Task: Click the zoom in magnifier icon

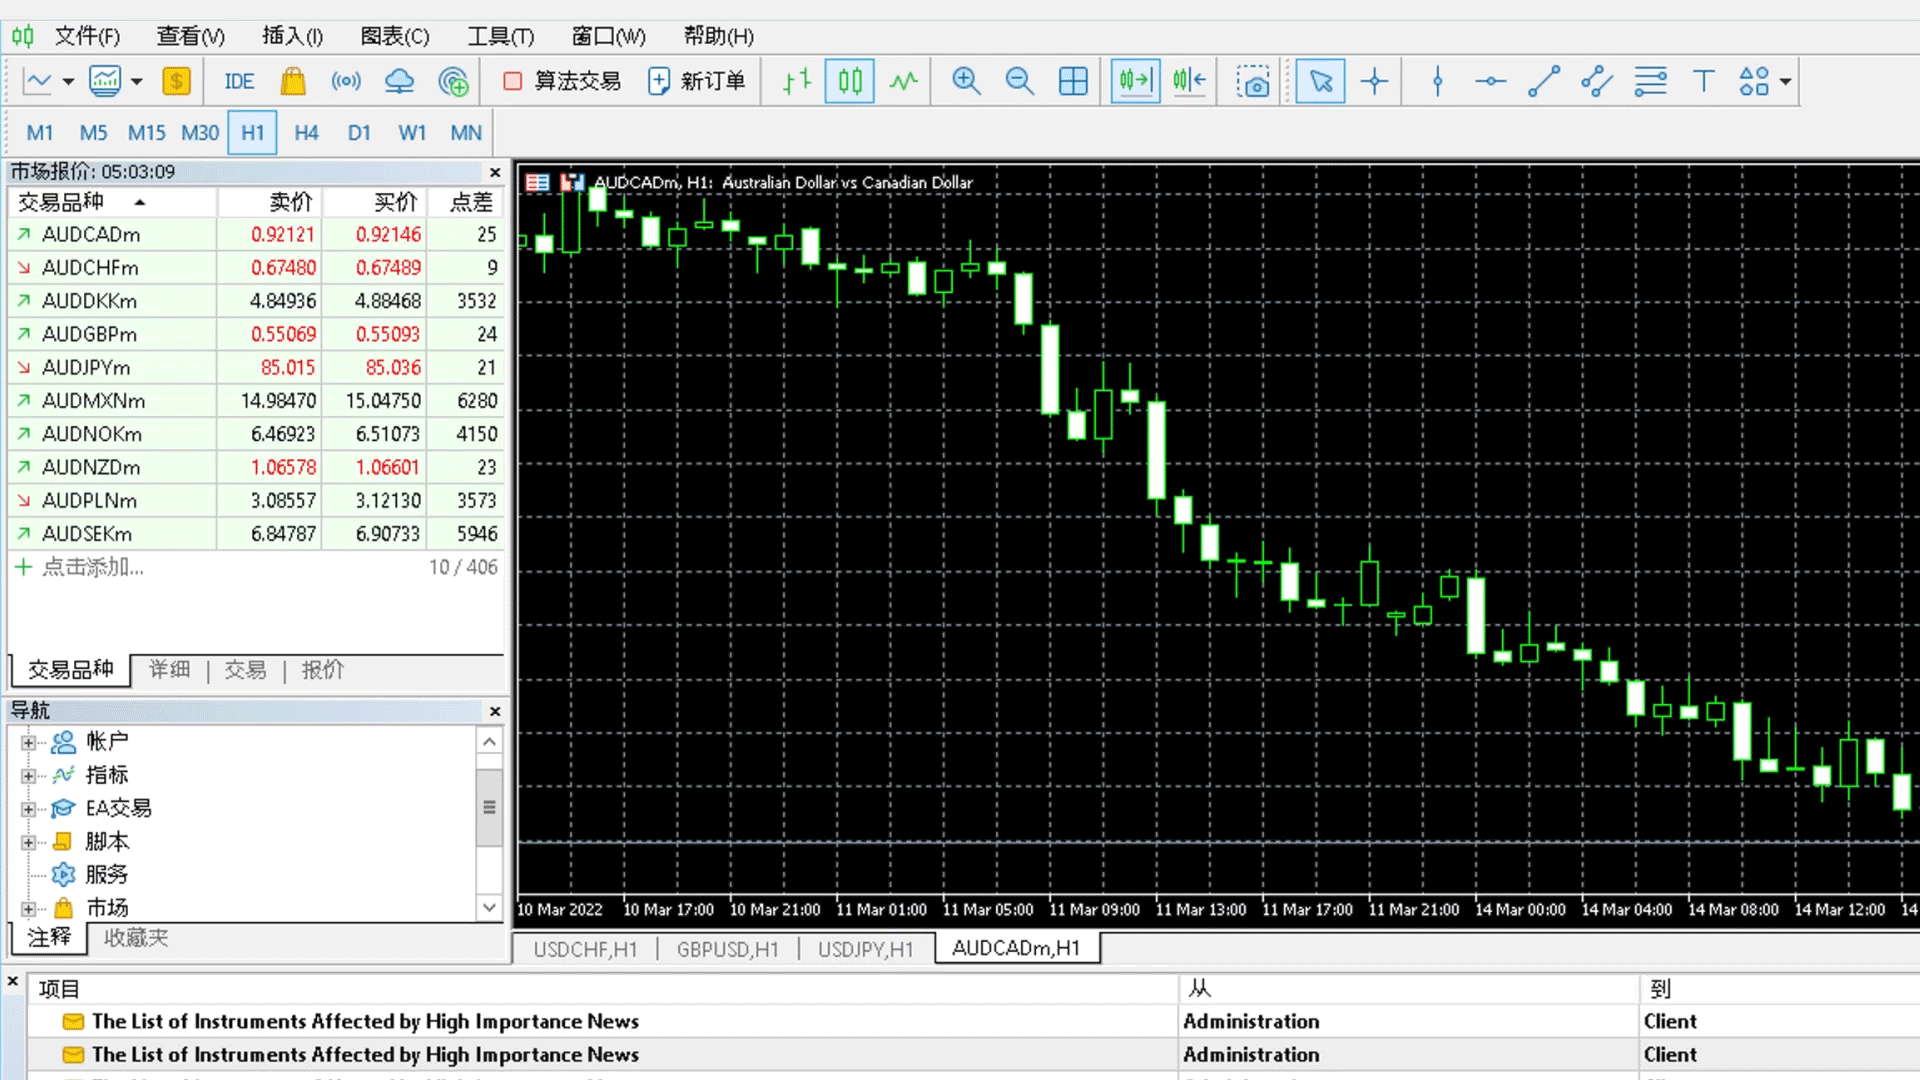Action: 965,81
